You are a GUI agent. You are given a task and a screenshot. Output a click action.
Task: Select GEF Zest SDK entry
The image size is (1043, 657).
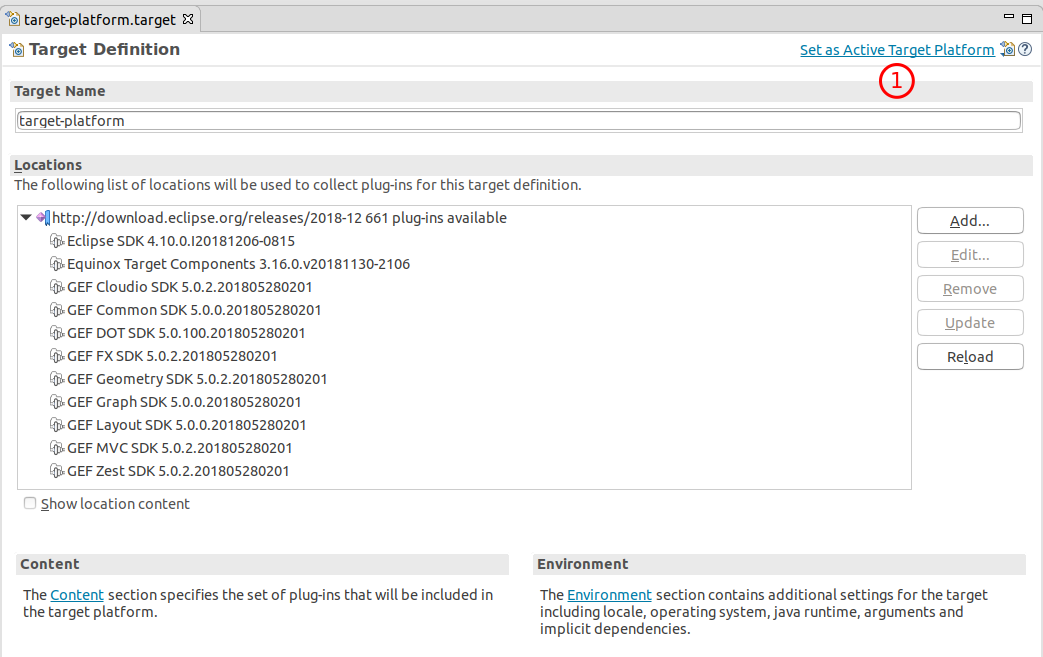[x=178, y=471]
